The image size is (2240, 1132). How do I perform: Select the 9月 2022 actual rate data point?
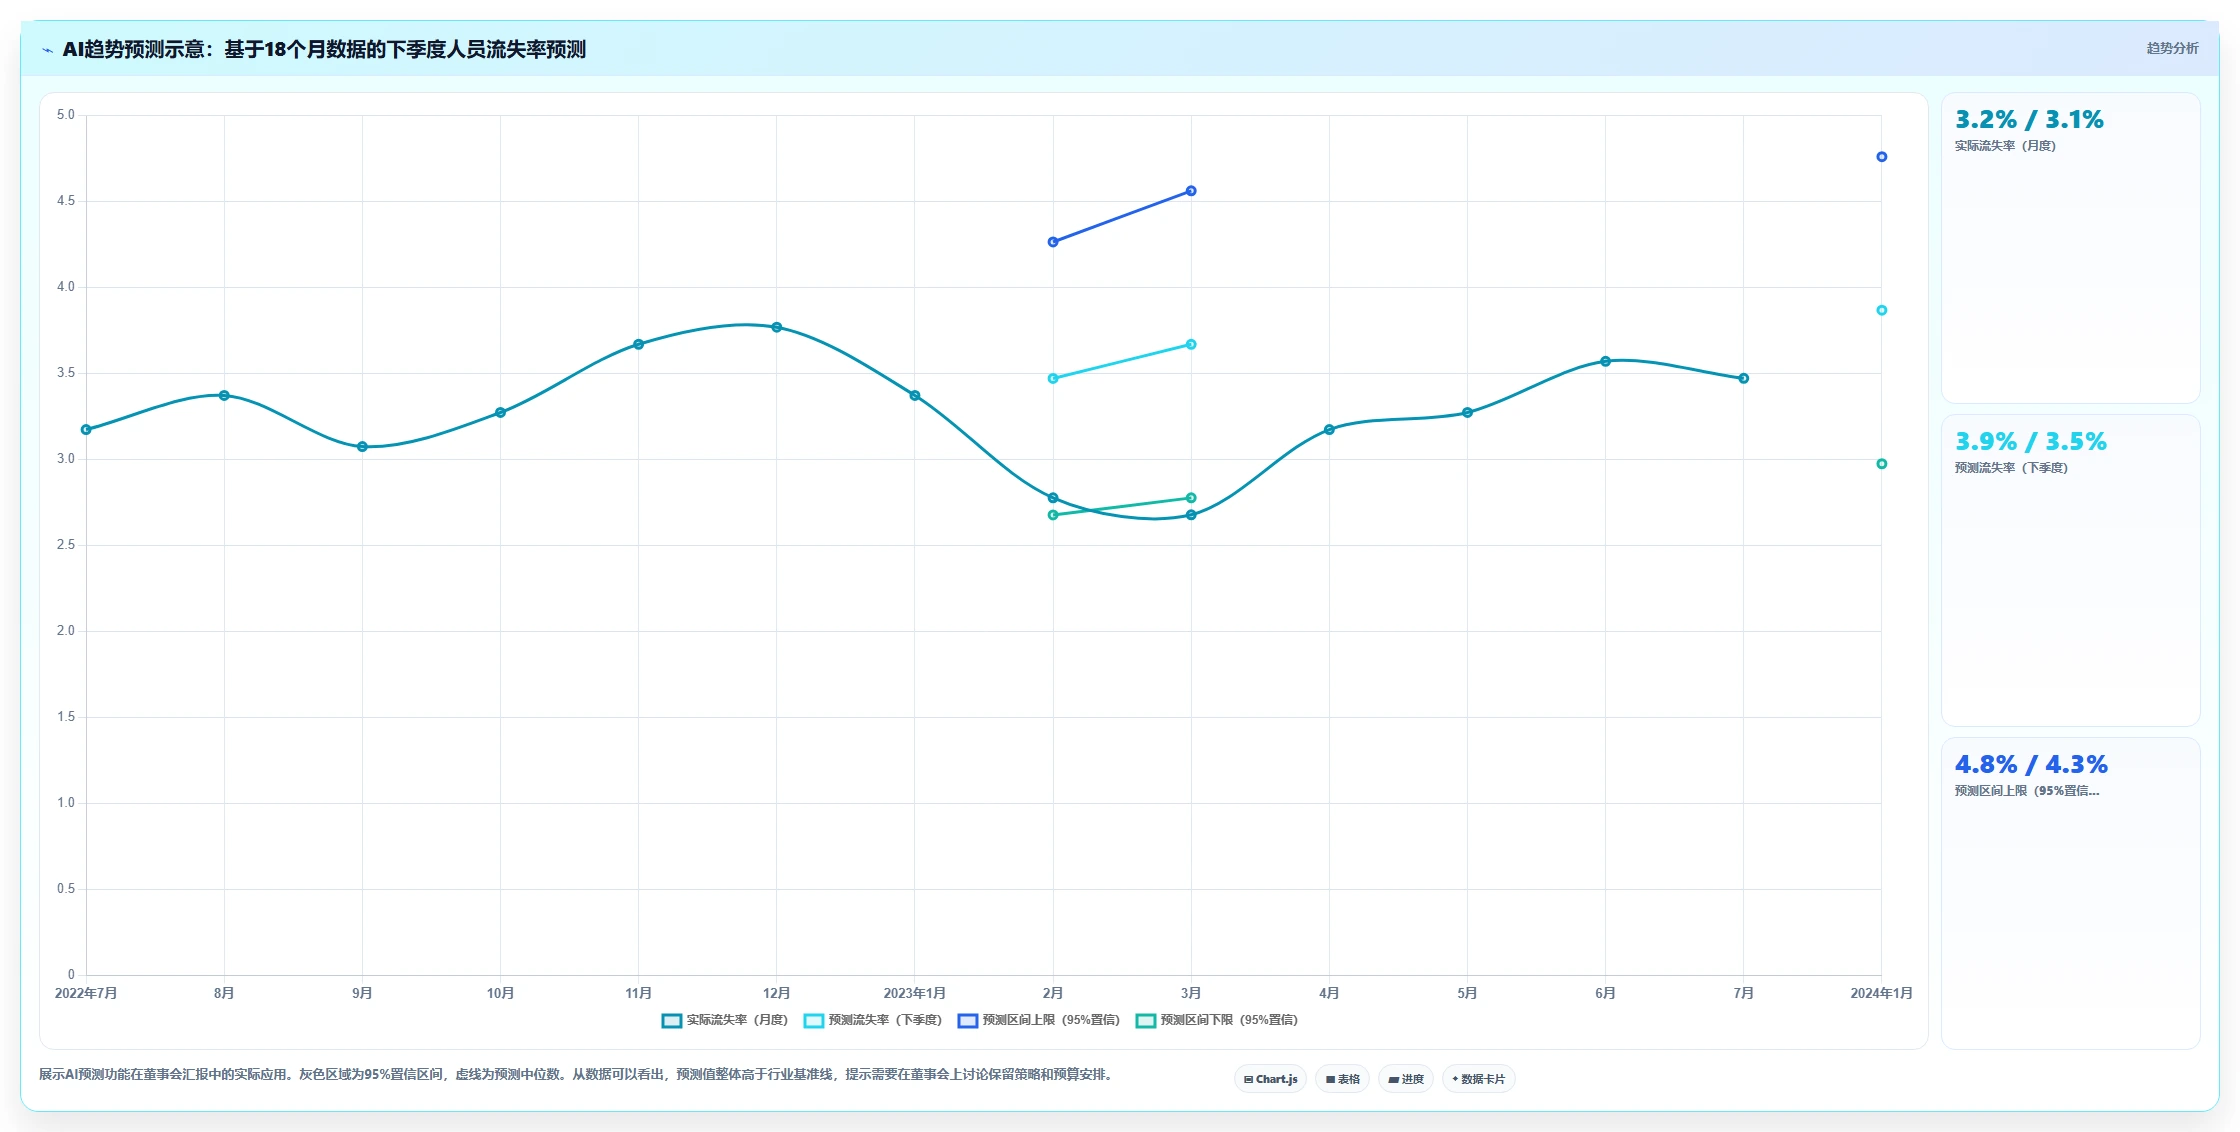(x=362, y=447)
